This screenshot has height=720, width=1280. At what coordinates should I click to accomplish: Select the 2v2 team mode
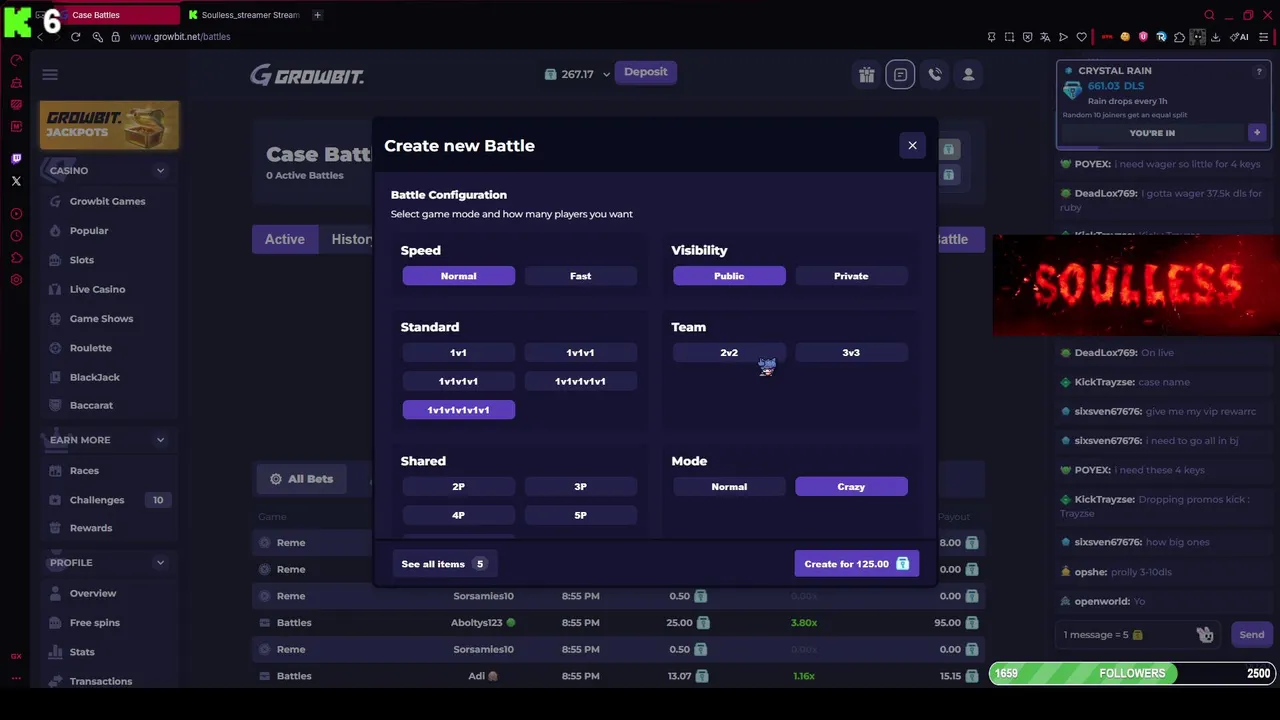point(729,352)
